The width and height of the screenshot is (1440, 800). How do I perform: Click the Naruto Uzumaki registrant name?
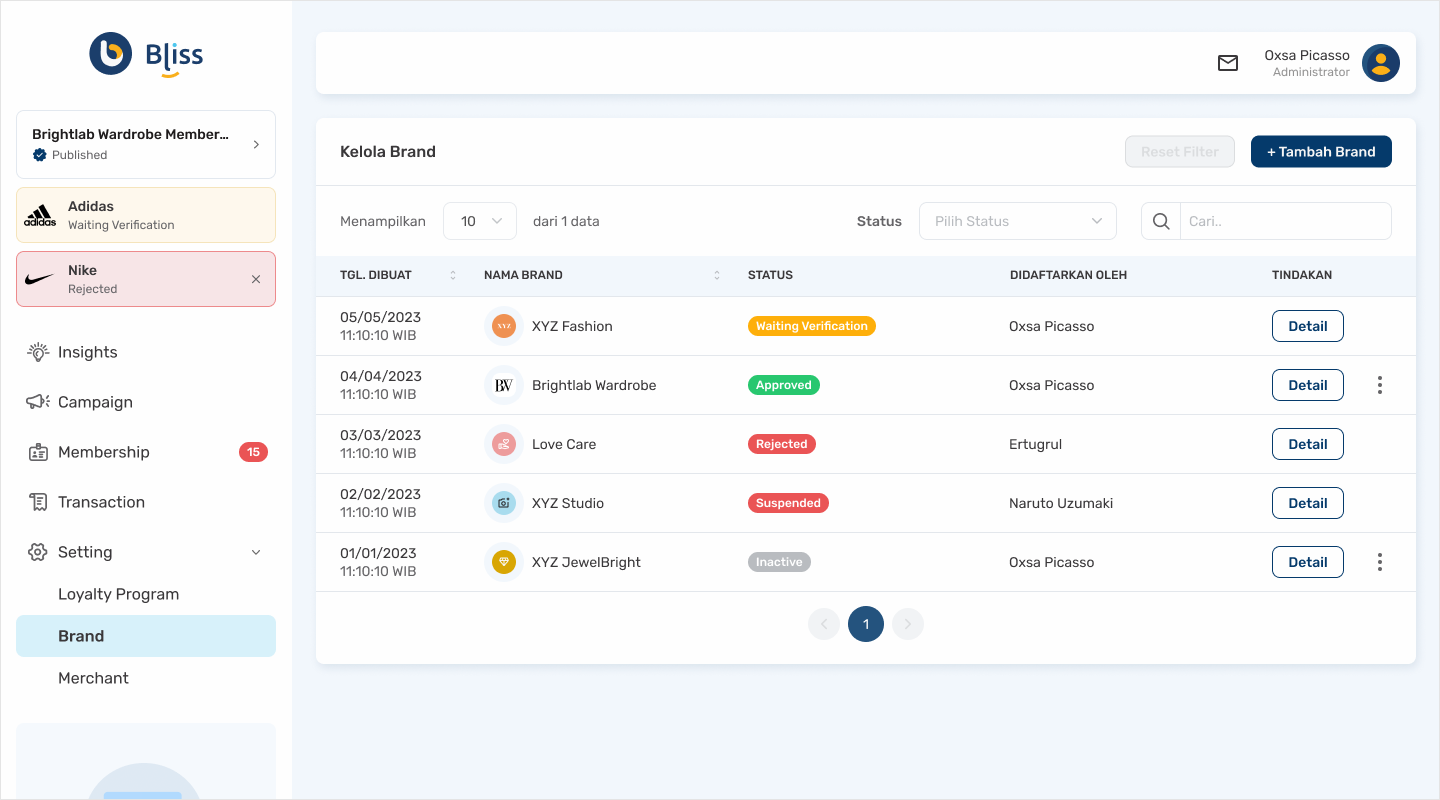(x=1061, y=503)
